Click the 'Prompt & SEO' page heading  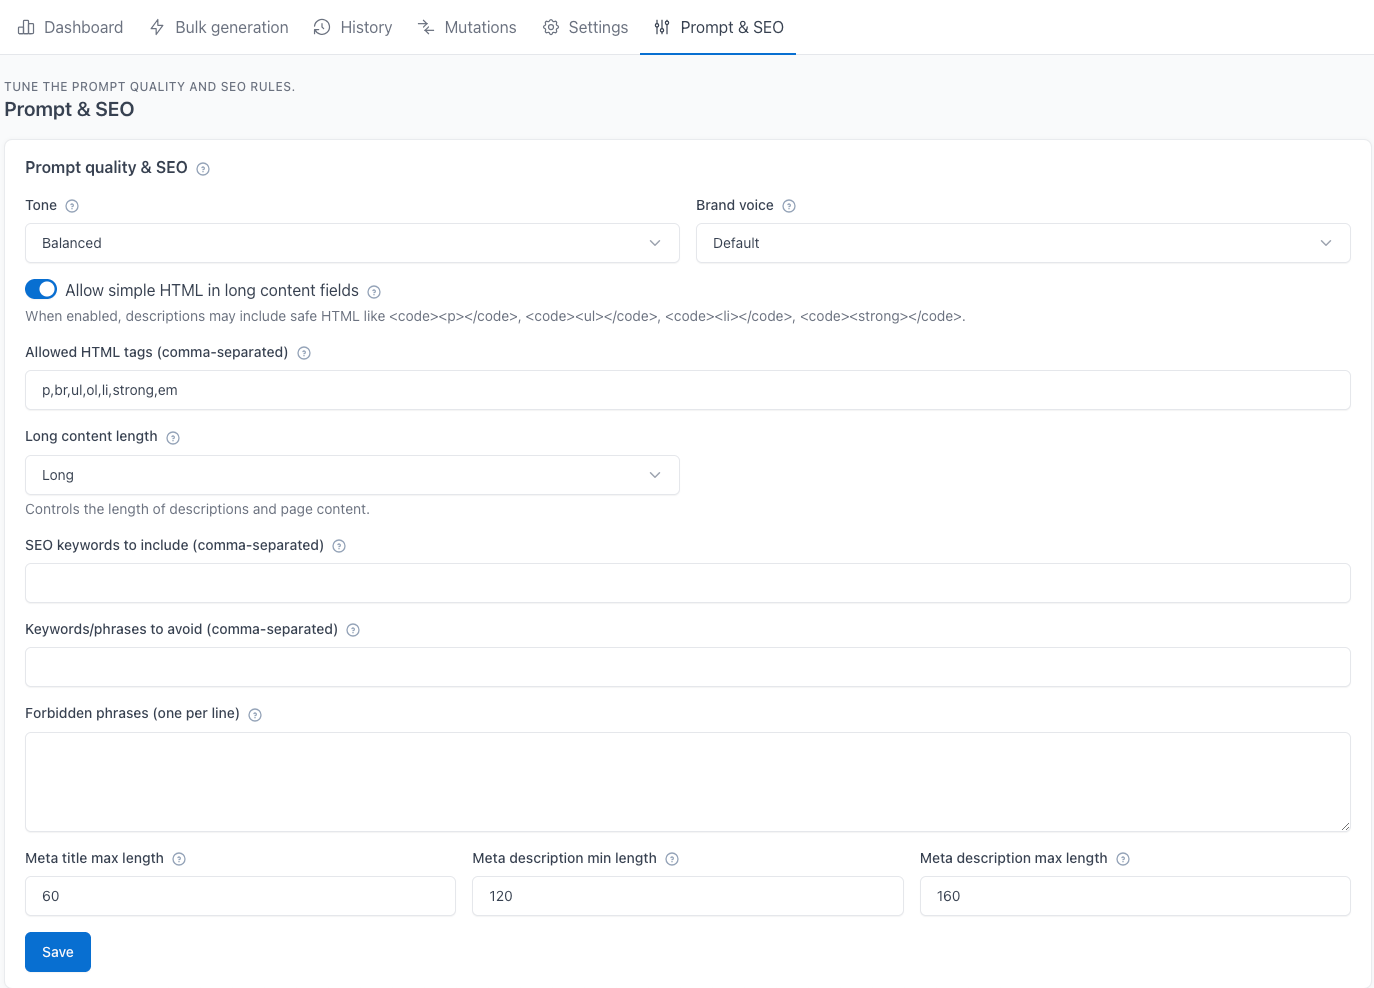click(69, 109)
